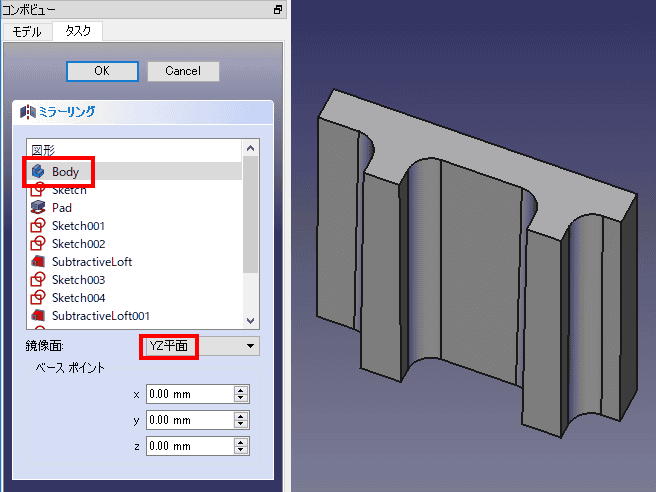Click the Sketch004 icon

tap(38, 297)
